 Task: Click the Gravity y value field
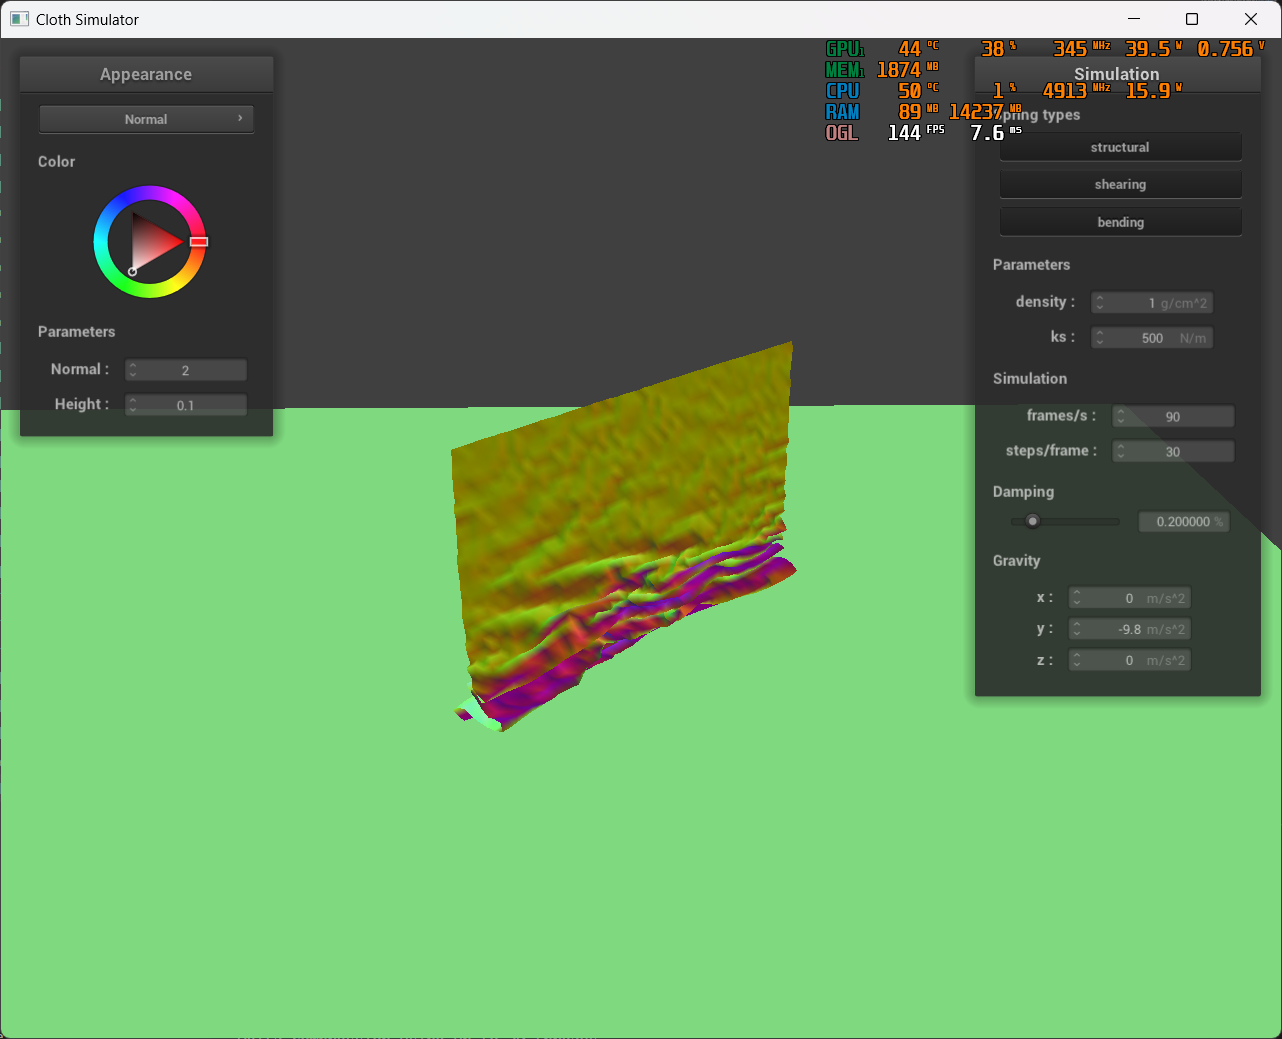[x=1130, y=629]
